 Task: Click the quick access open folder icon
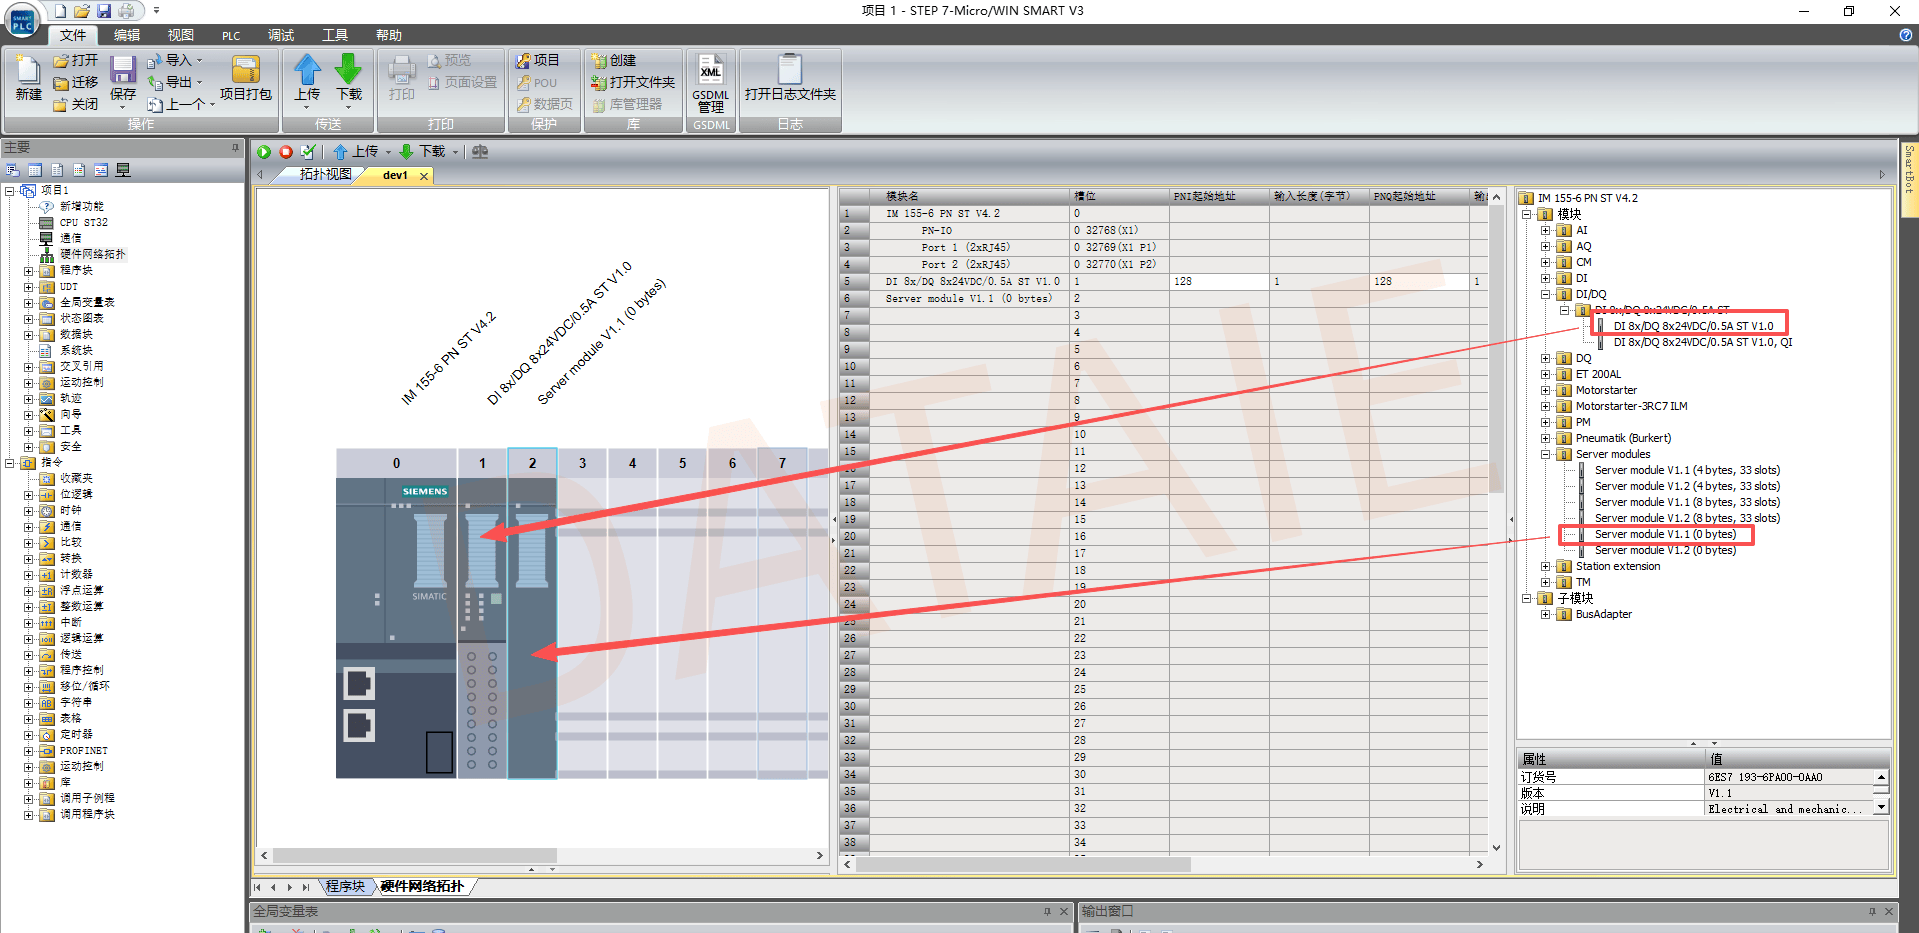click(82, 11)
